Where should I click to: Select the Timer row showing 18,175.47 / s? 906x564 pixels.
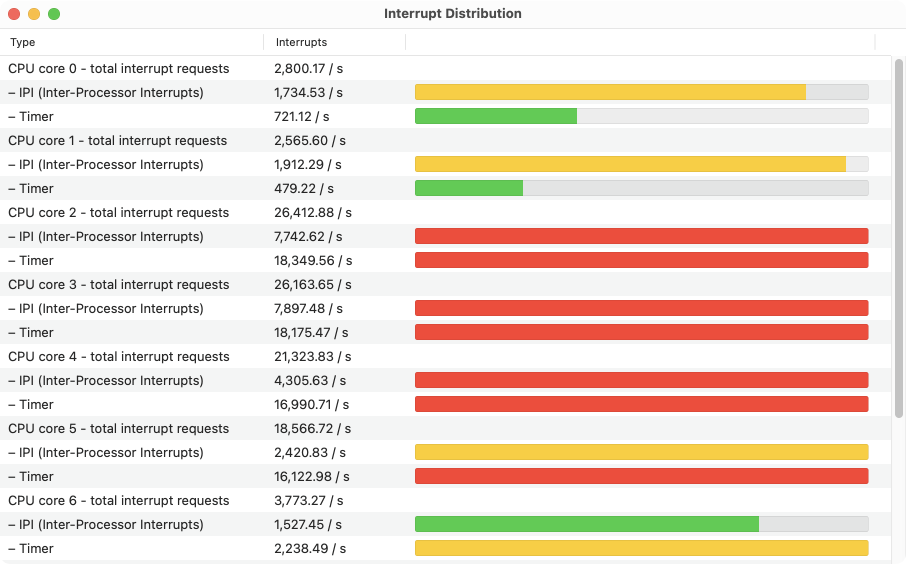[445, 332]
